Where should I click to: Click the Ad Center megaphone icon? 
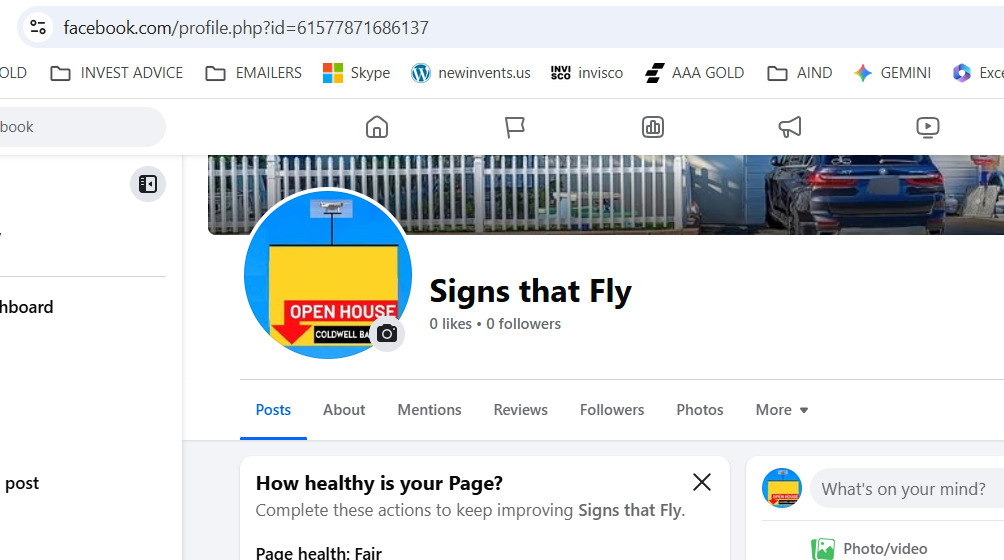(x=790, y=127)
